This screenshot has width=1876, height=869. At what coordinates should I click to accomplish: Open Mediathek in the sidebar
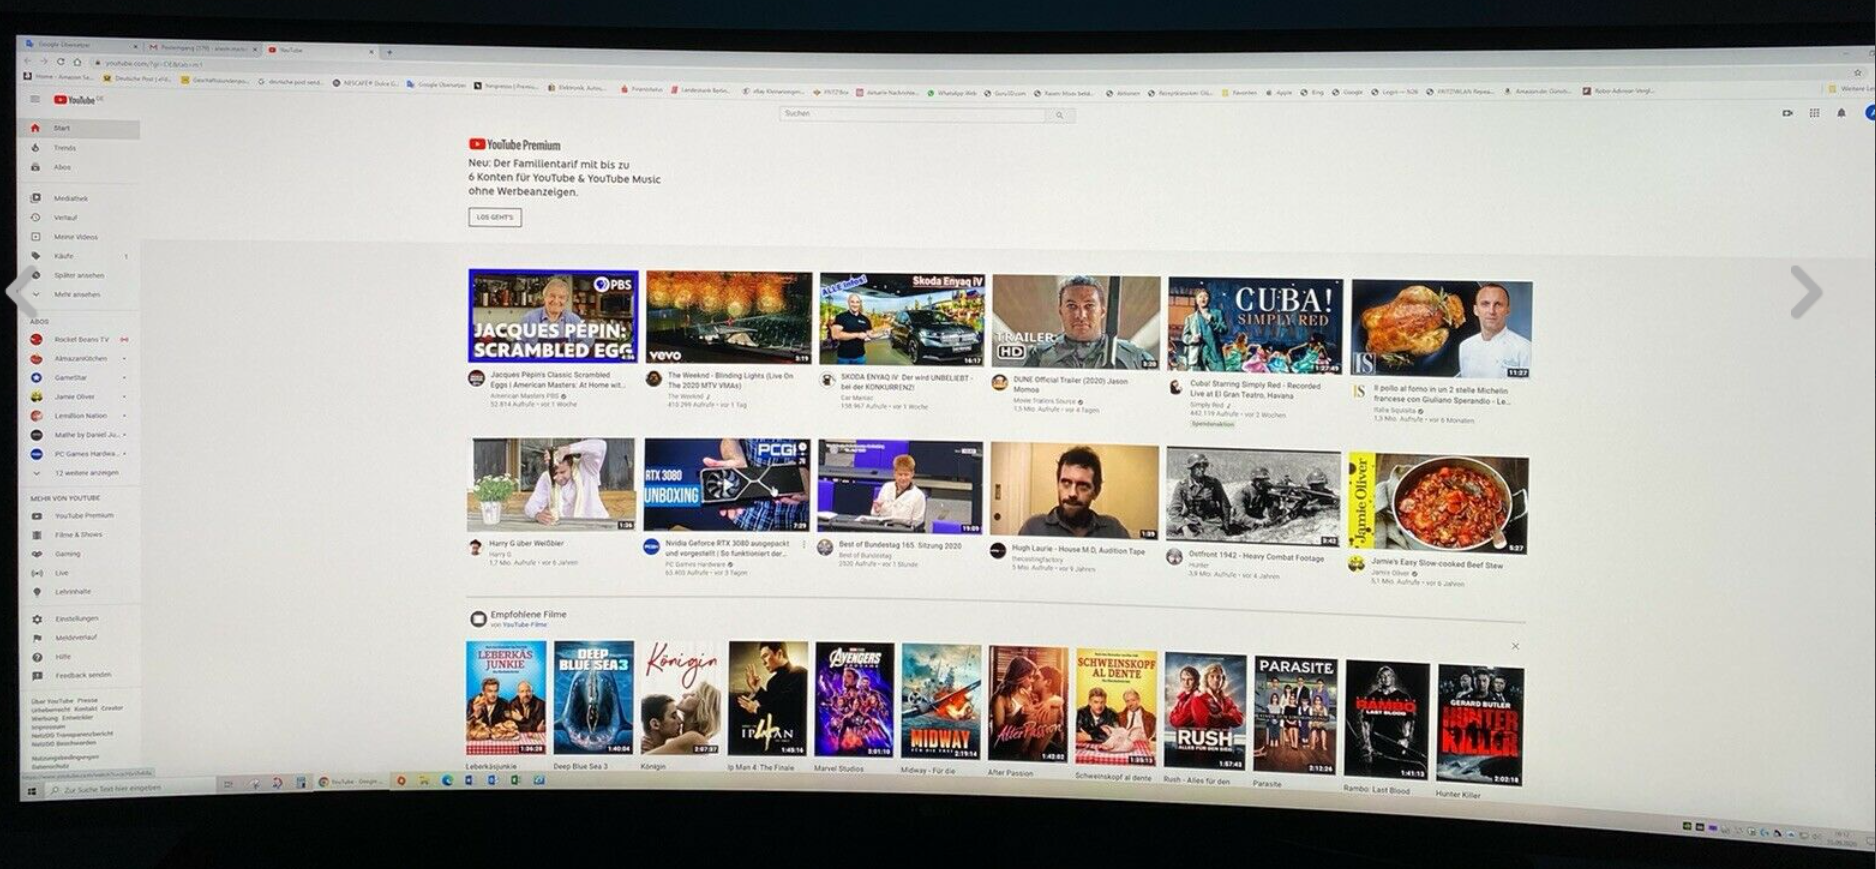coord(79,198)
